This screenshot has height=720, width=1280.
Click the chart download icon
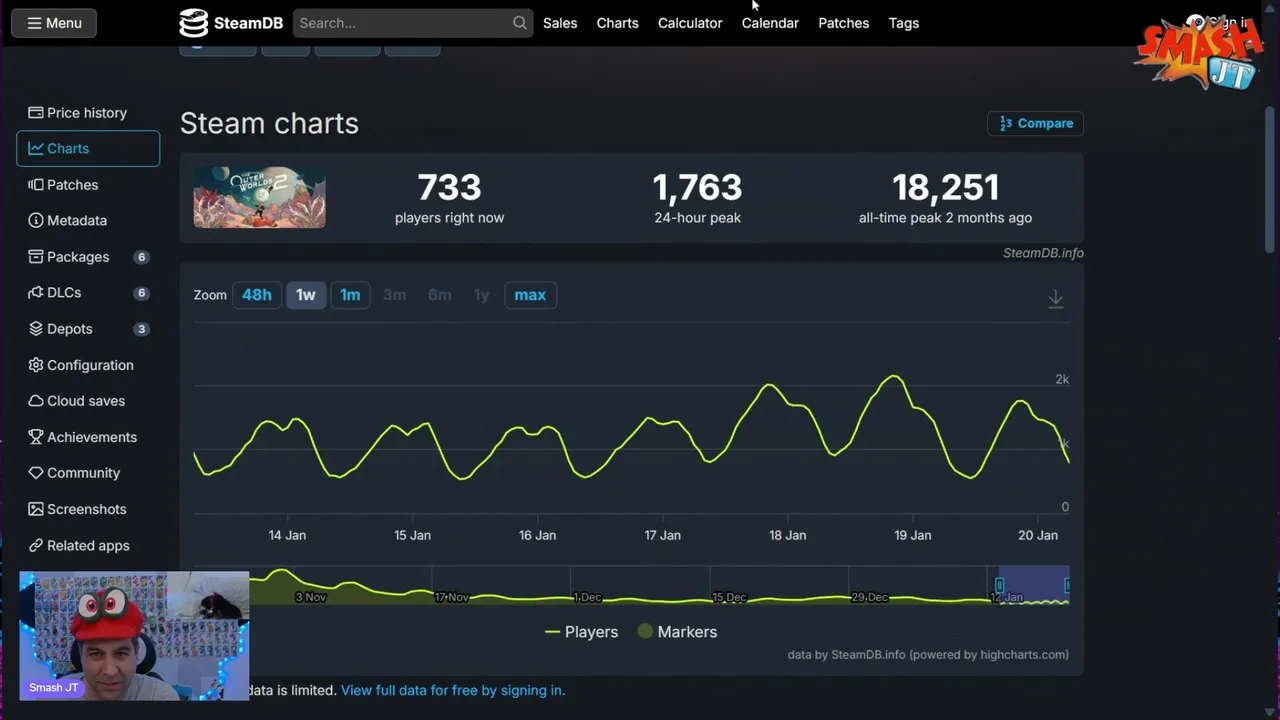[x=1055, y=298]
